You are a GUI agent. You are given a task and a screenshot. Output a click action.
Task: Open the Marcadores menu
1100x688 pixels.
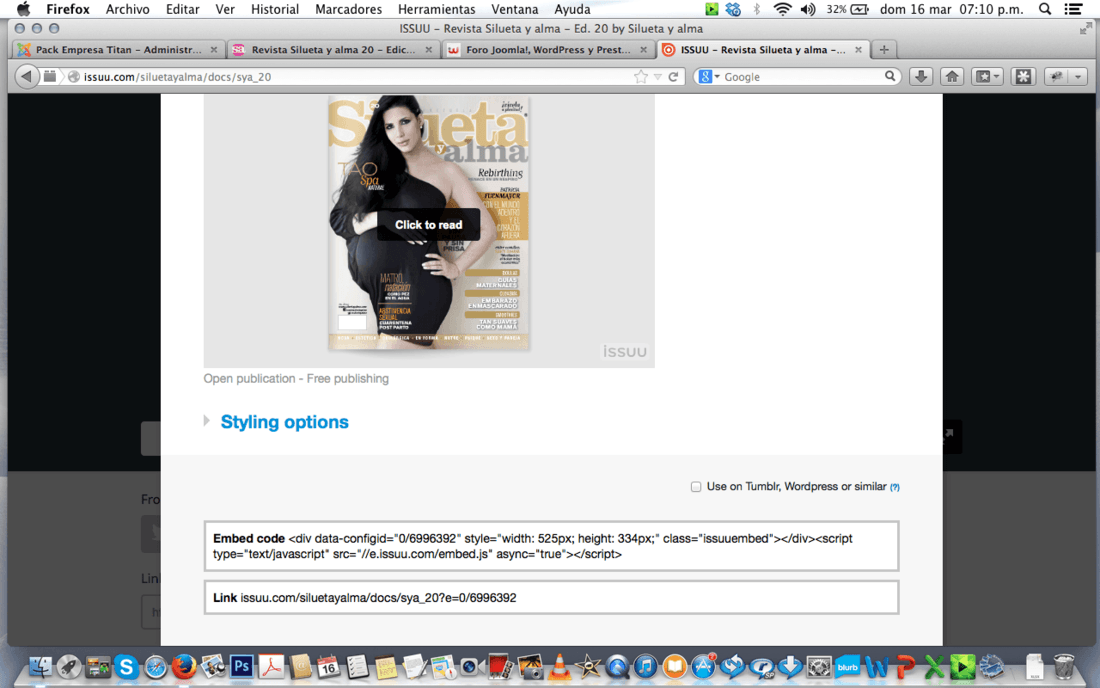[x=348, y=9]
